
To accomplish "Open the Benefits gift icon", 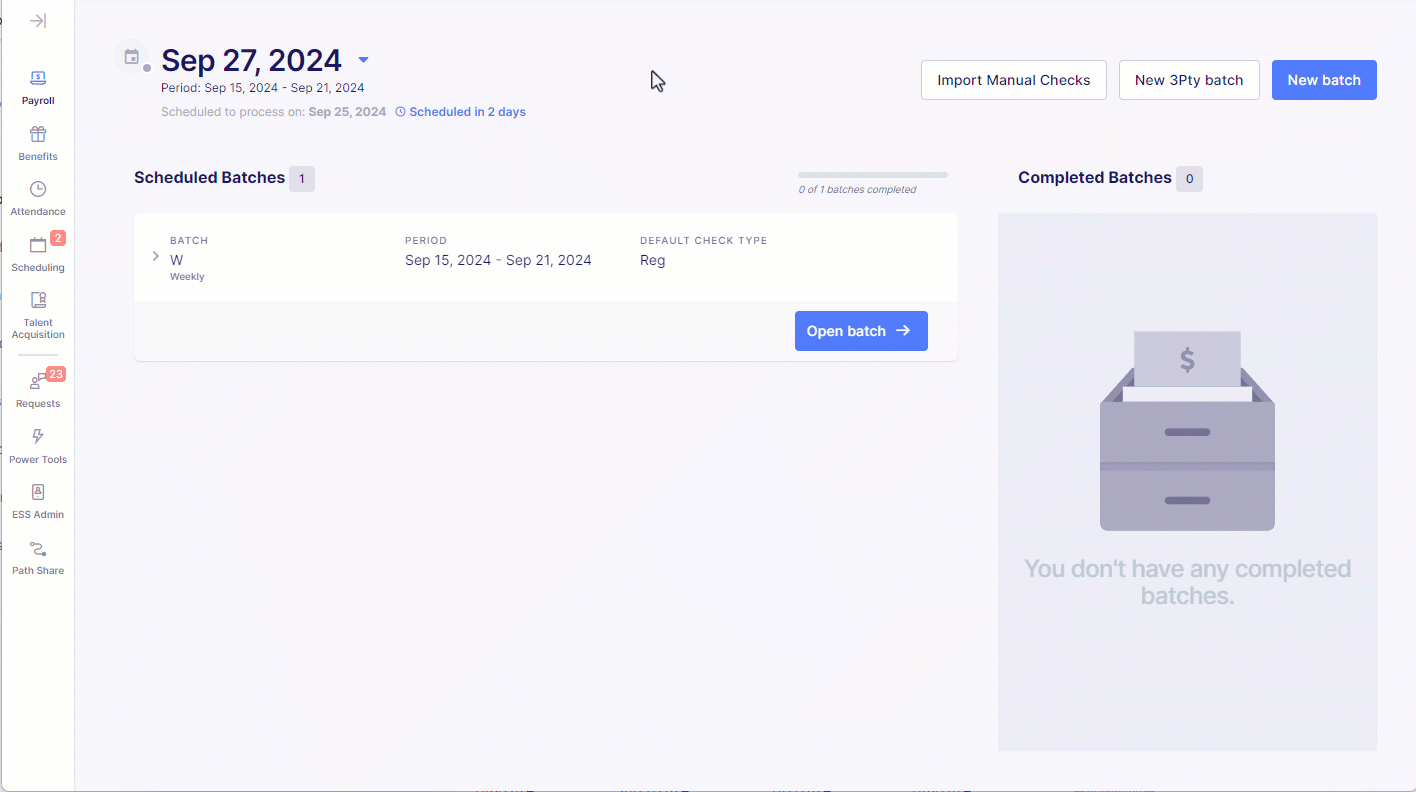I will click(38, 134).
